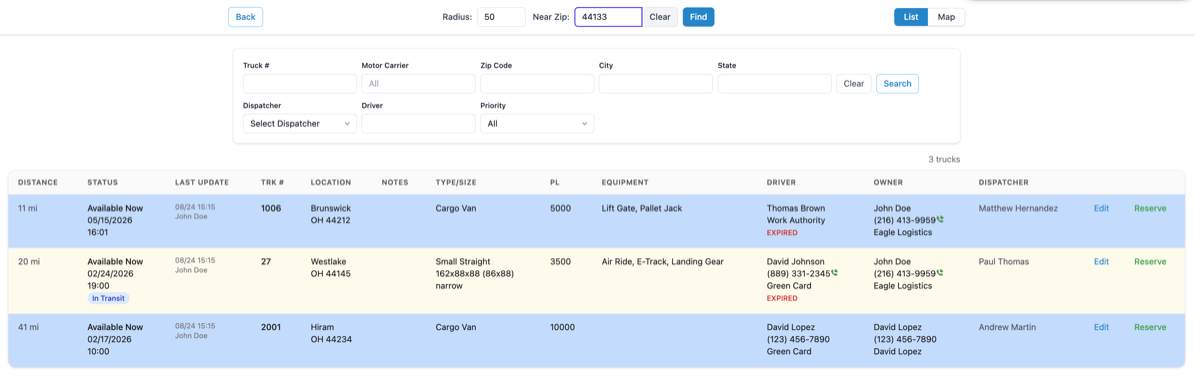Click the EXPIRED label under Thomas Brown

point(782,233)
